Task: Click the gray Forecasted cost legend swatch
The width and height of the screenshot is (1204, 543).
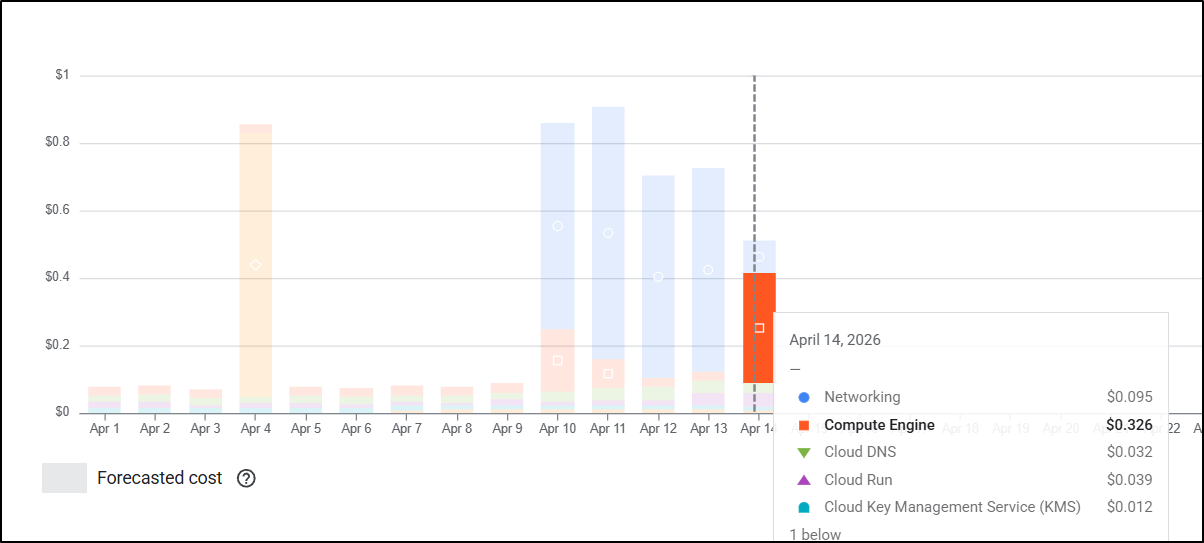Action: [64, 478]
